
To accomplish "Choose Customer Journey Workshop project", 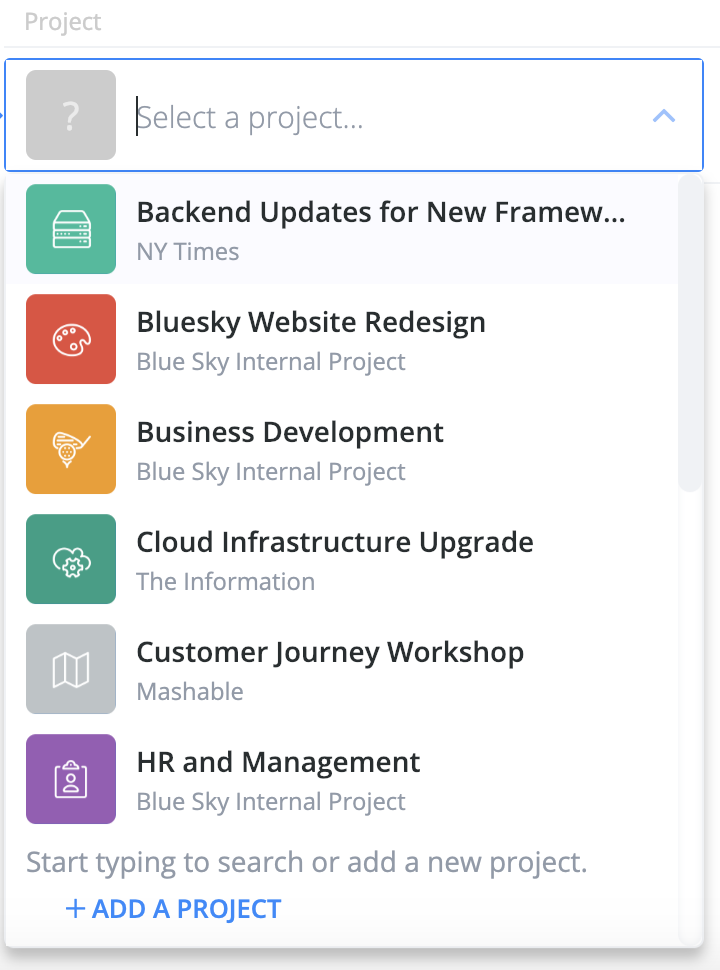I will pyautogui.click(x=342, y=669).
